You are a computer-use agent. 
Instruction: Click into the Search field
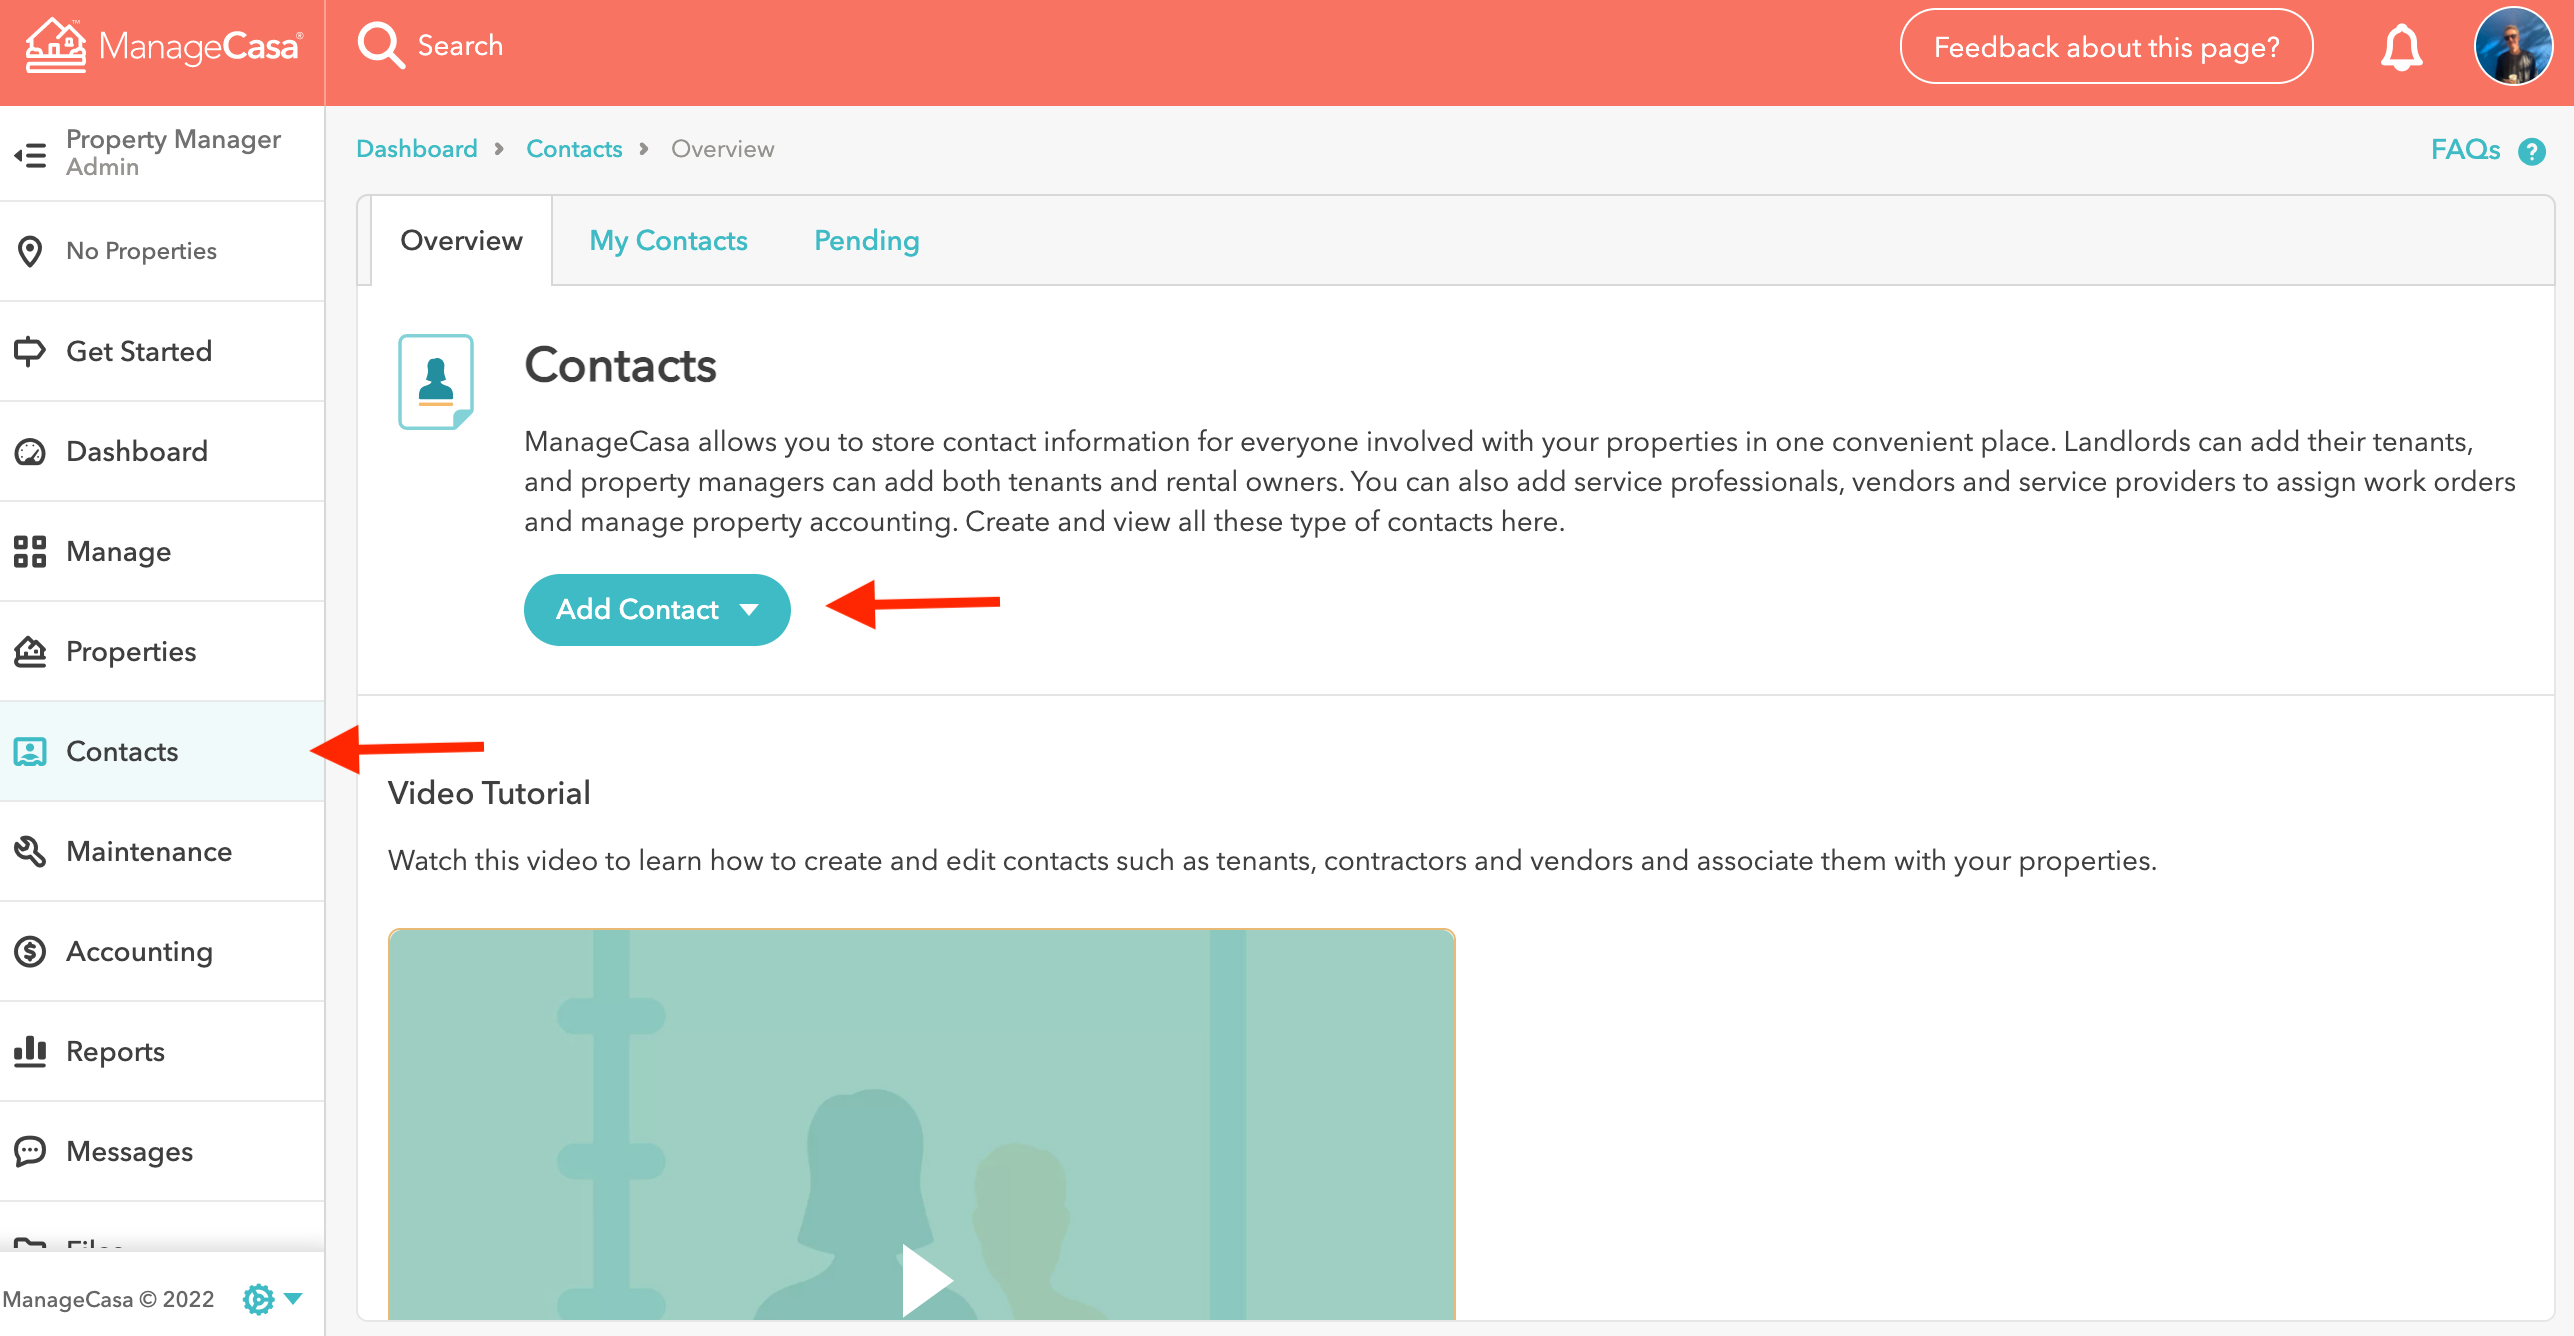[459, 46]
